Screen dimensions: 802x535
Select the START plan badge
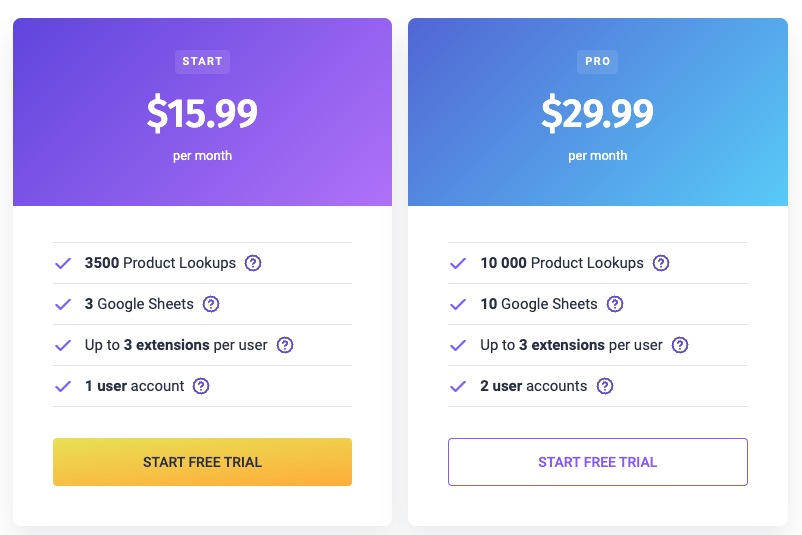point(202,62)
